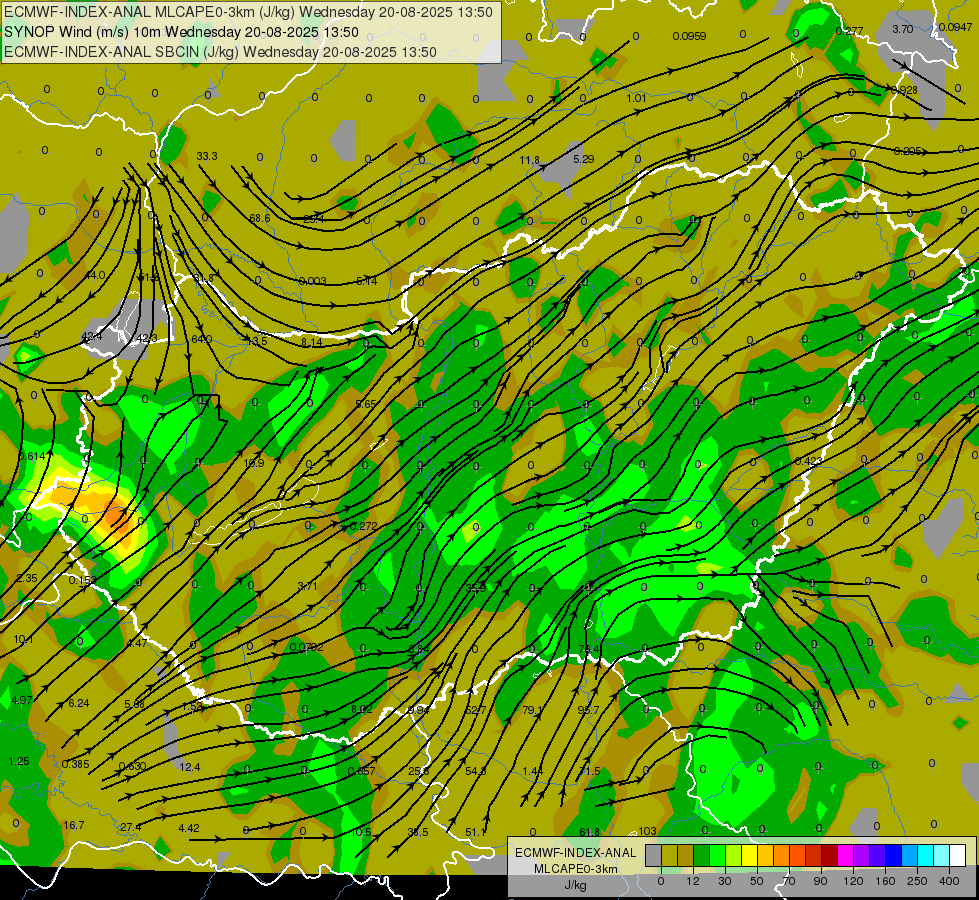The image size is (979, 900).
Task: Click the map value 4.47
Action: tap(137, 643)
